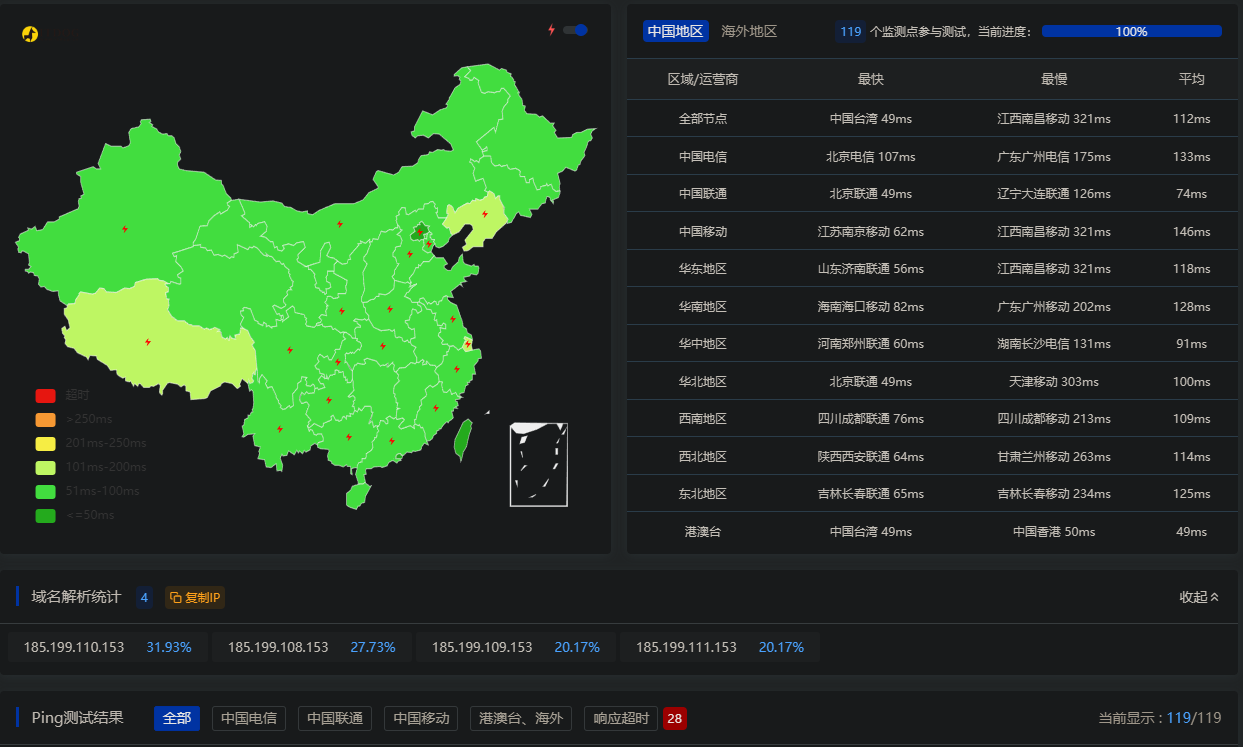Enable the 中国电信 filter
1243x747 pixels.
coord(248,718)
